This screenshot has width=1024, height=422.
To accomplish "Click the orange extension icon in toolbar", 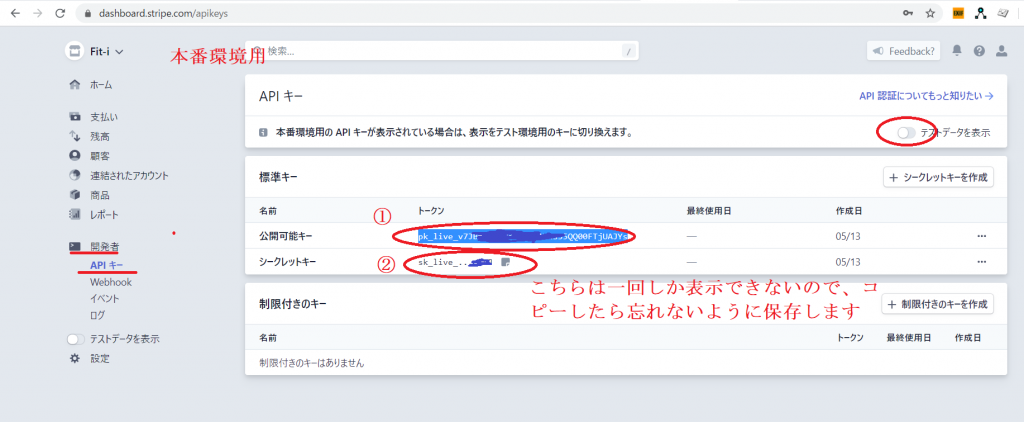I will tap(959, 14).
